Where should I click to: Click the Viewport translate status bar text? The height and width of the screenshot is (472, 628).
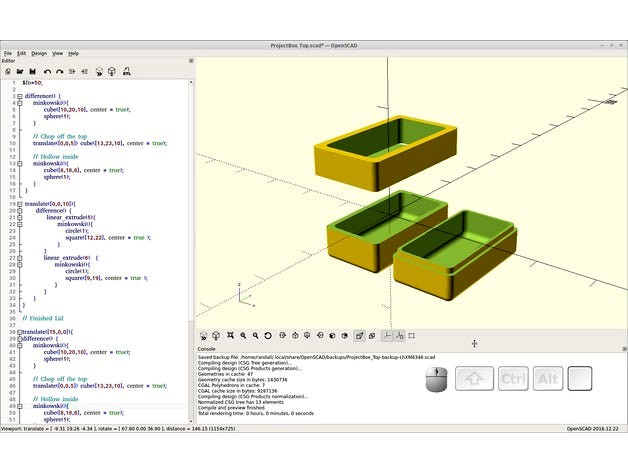tap(118, 429)
